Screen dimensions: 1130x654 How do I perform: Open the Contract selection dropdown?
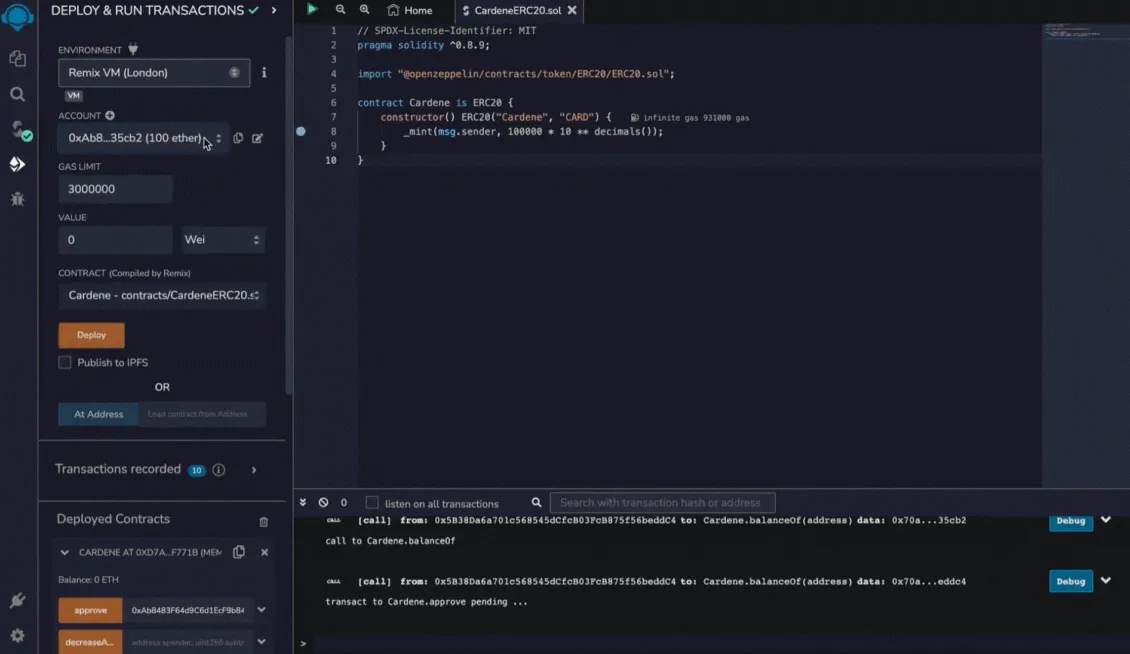click(x=162, y=295)
